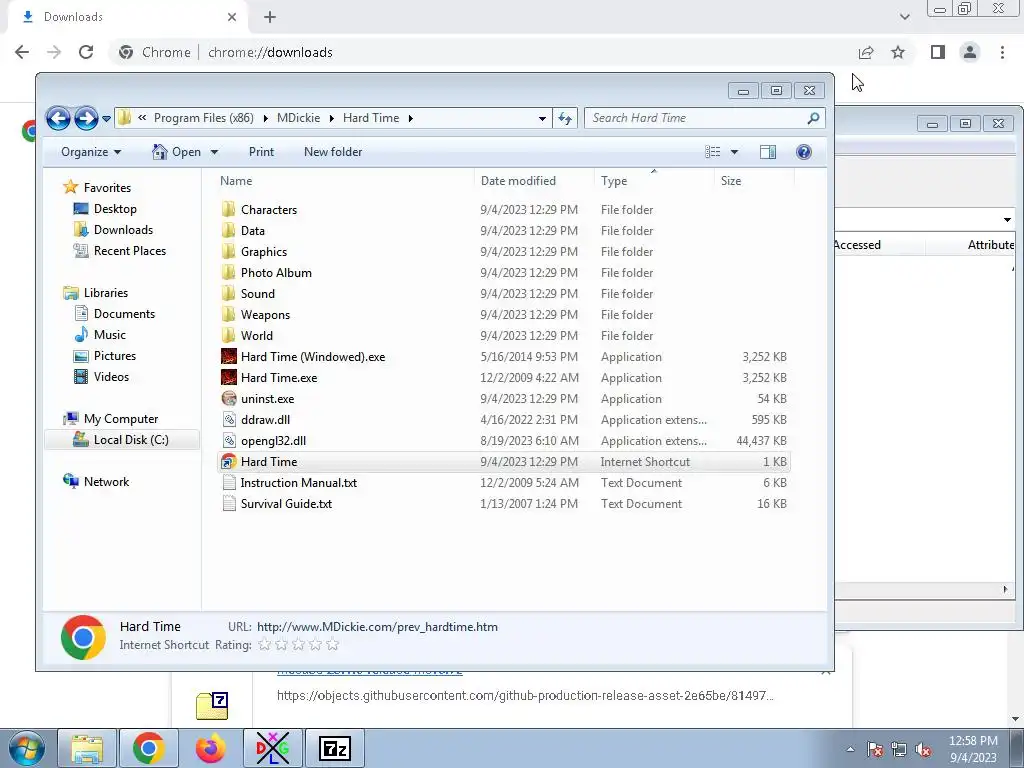Open 7-Zip from the taskbar
This screenshot has height=768, width=1024.
point(334,748)
